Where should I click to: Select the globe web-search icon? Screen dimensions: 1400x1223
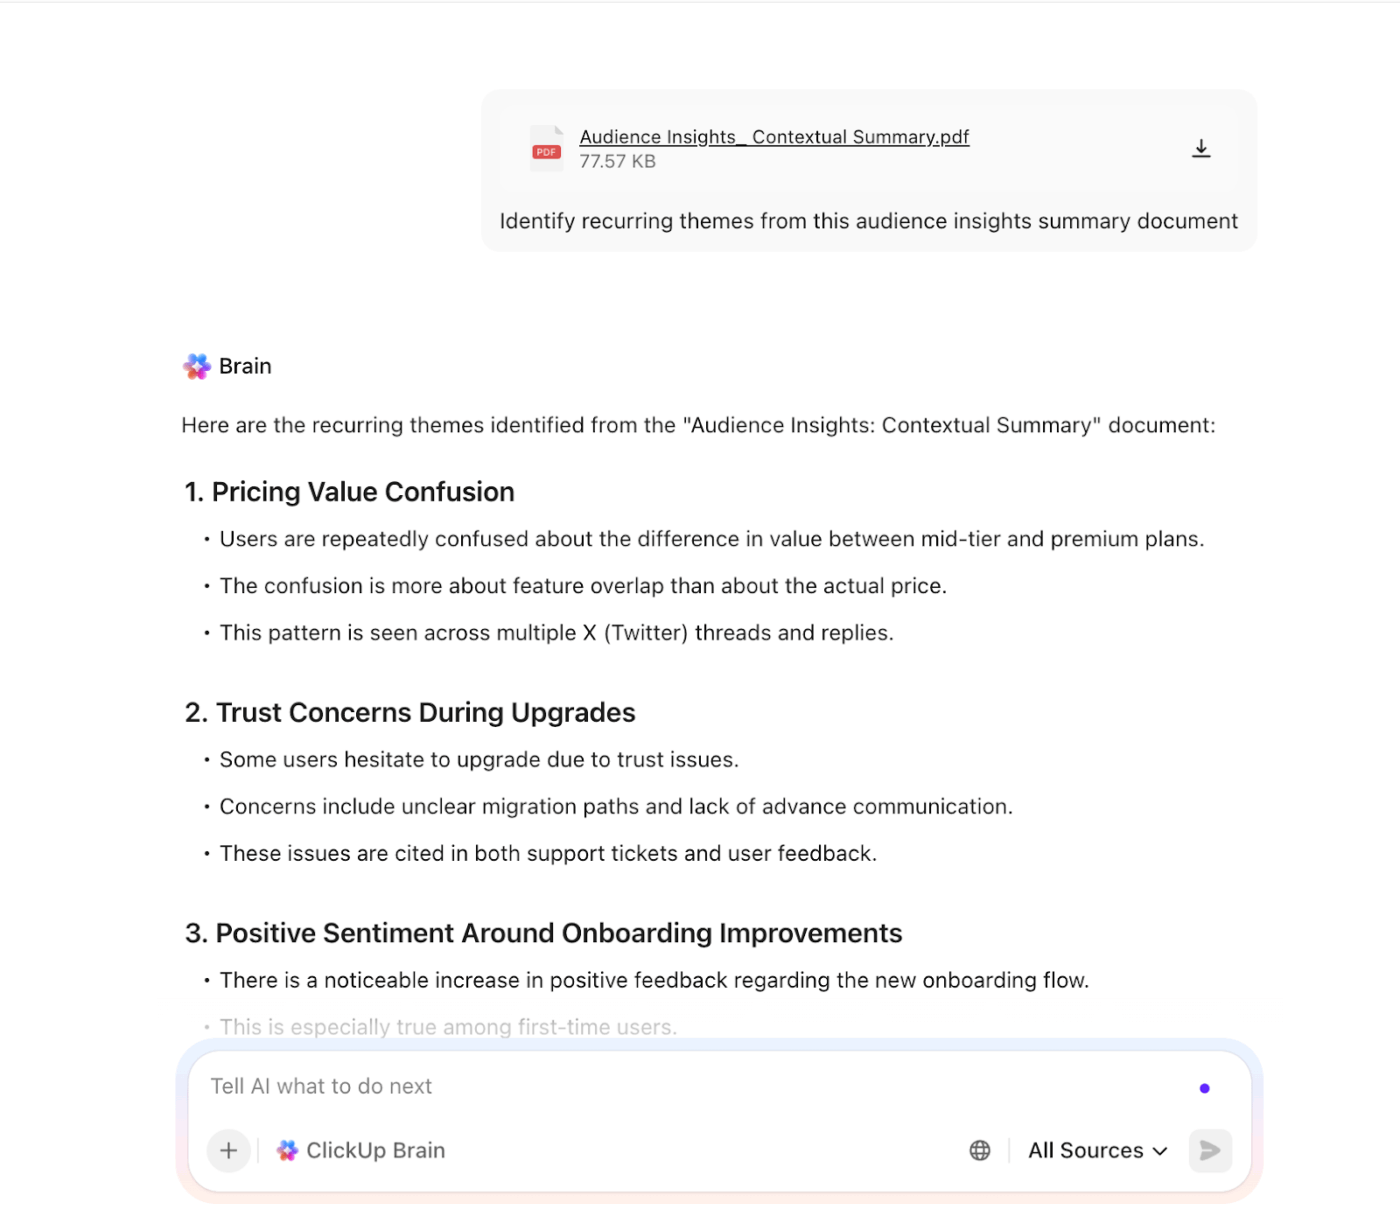pyautogui.click(x=979, y=1150)
